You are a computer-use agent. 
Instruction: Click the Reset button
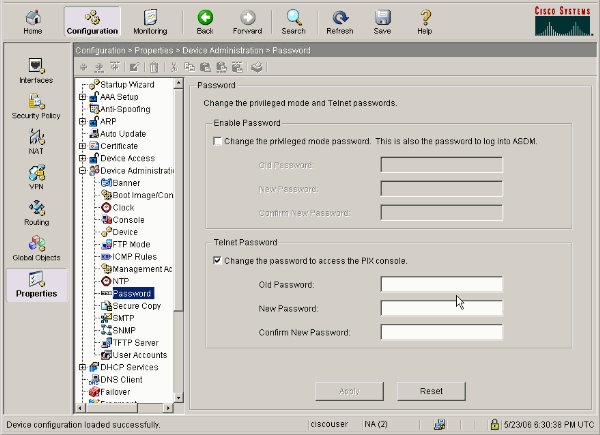tap(431, 391)
